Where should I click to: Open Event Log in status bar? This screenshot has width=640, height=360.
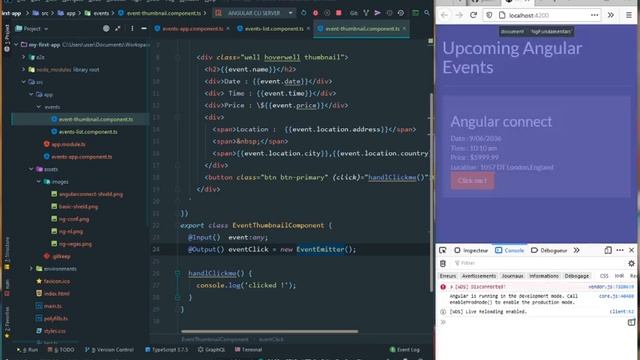tap(404, 350)
